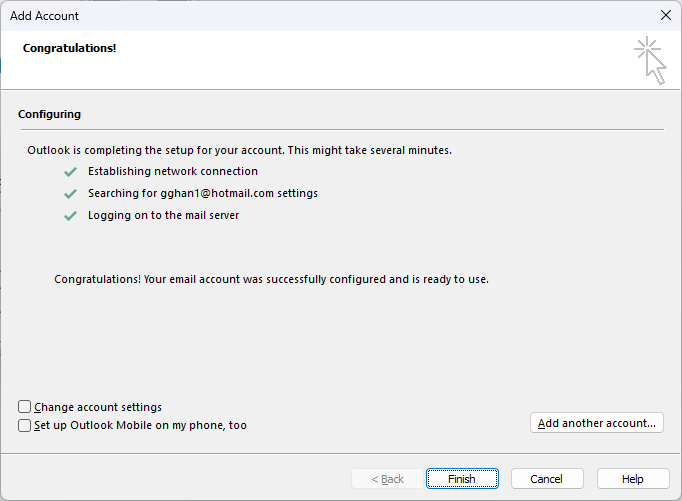Screen dimensions: 682x501
Task: Click the Outlook is completing the setup text
Action: coord(239,150)
